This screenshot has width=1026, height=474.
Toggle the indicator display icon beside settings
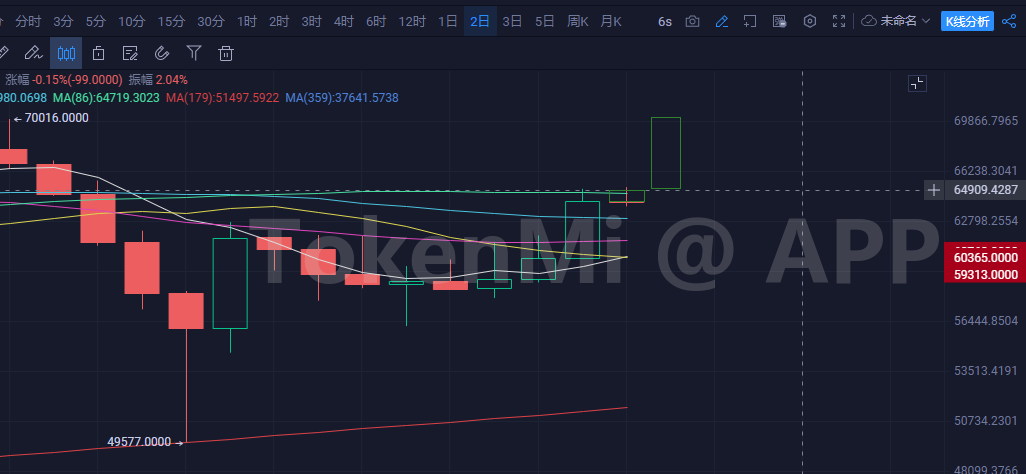tap(780, 21)
